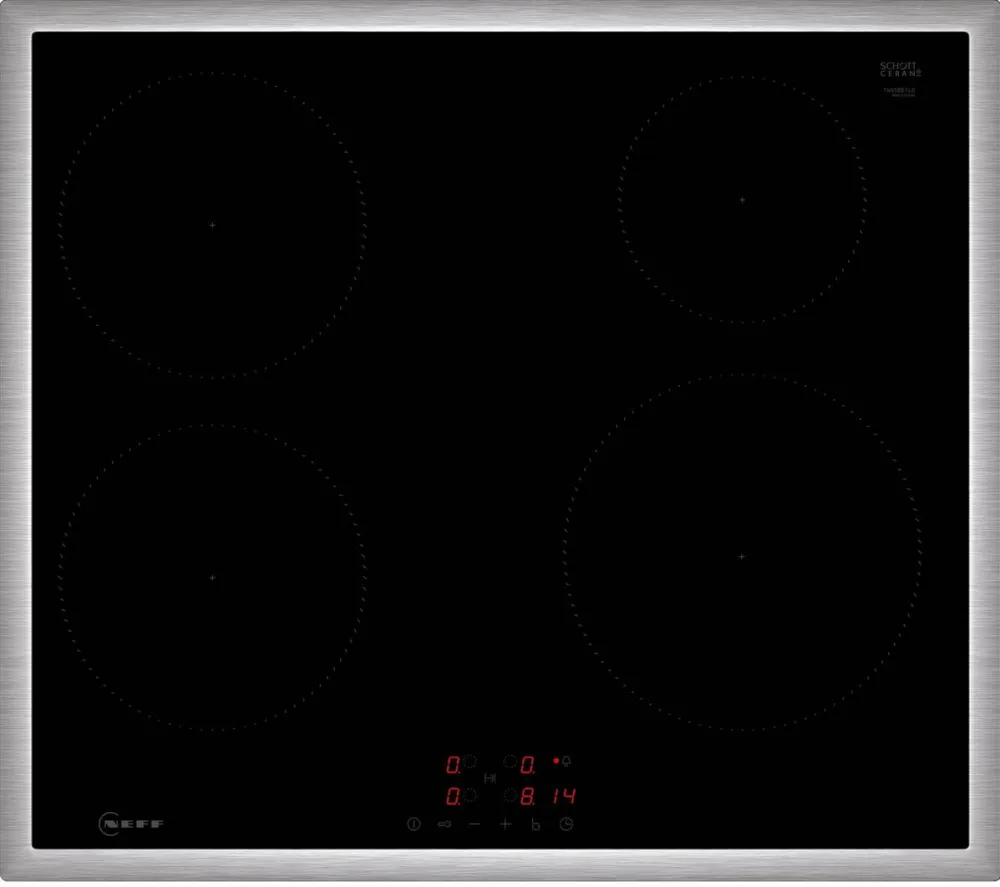Select the front right zone circle symbol
The width and height of the screenshot is (1000, 887).
point(510,795)
